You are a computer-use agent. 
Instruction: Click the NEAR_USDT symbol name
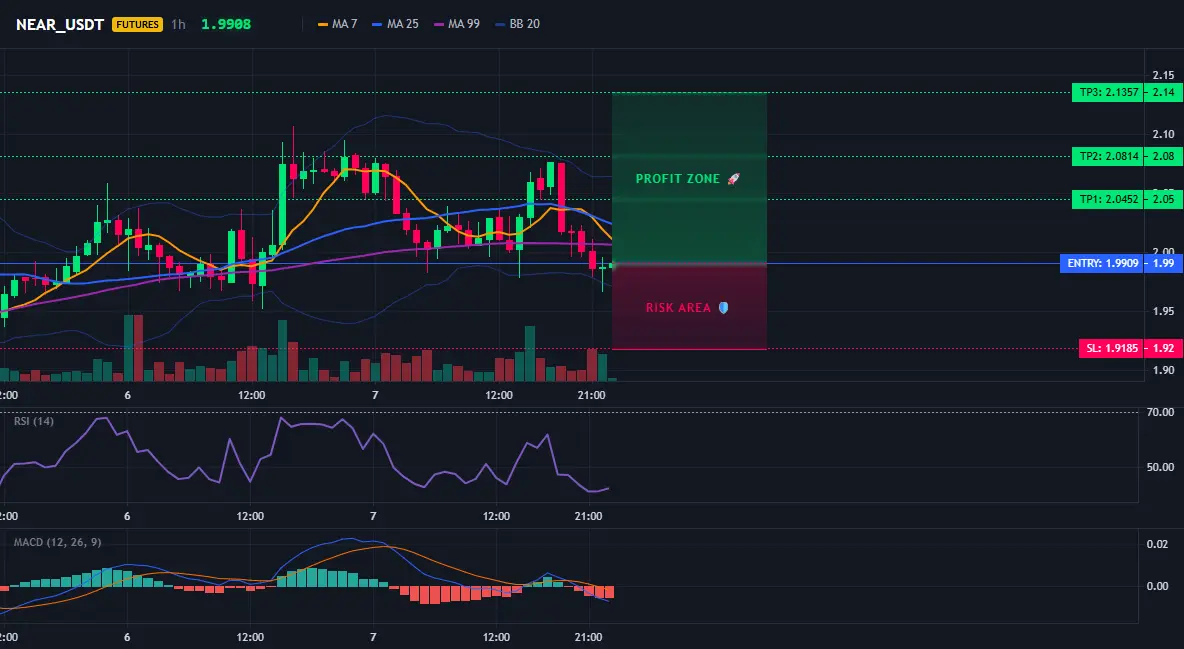pyautogui.click(x=60, y=24)
